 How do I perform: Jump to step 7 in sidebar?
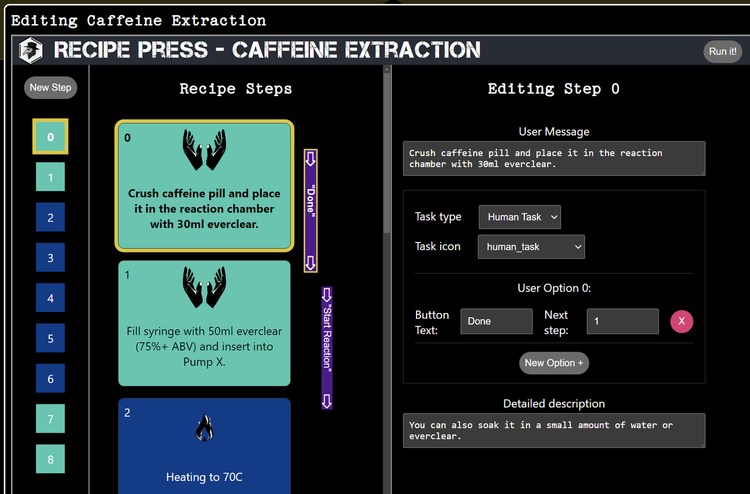(50, 419)
